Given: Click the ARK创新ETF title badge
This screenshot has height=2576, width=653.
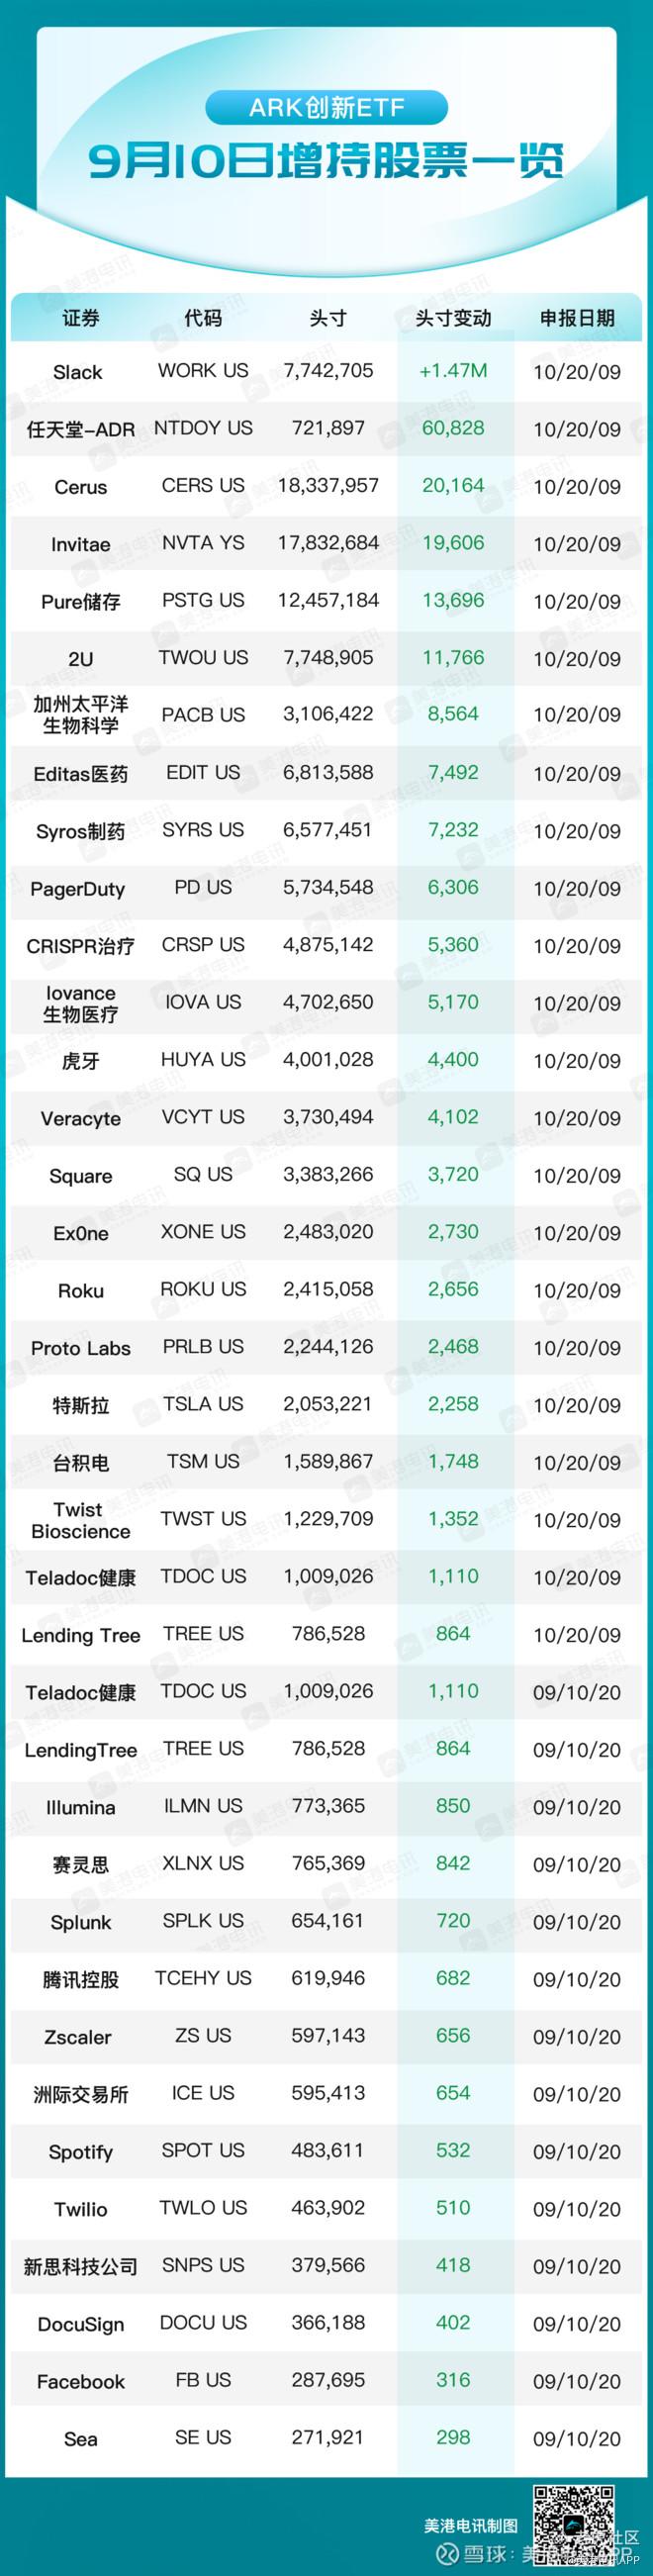Looking at the screenshot, I should [x=326, y=108].
